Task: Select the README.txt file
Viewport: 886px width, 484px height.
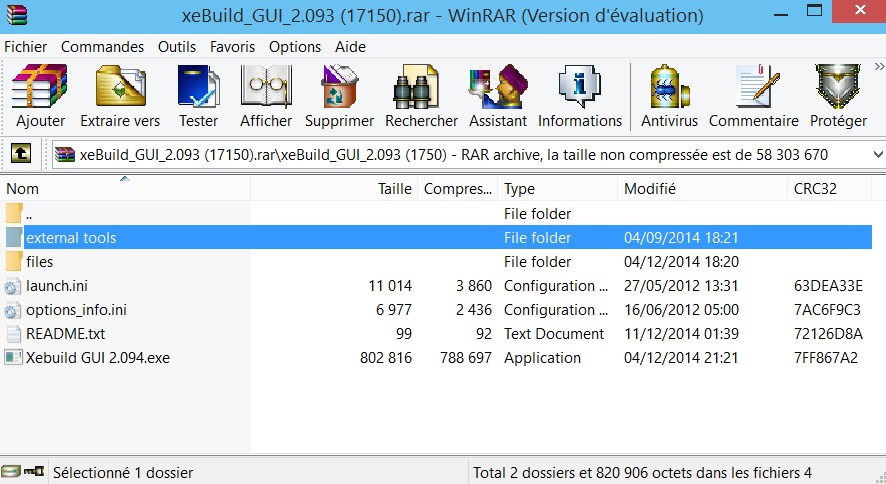Action: point(63,334)
